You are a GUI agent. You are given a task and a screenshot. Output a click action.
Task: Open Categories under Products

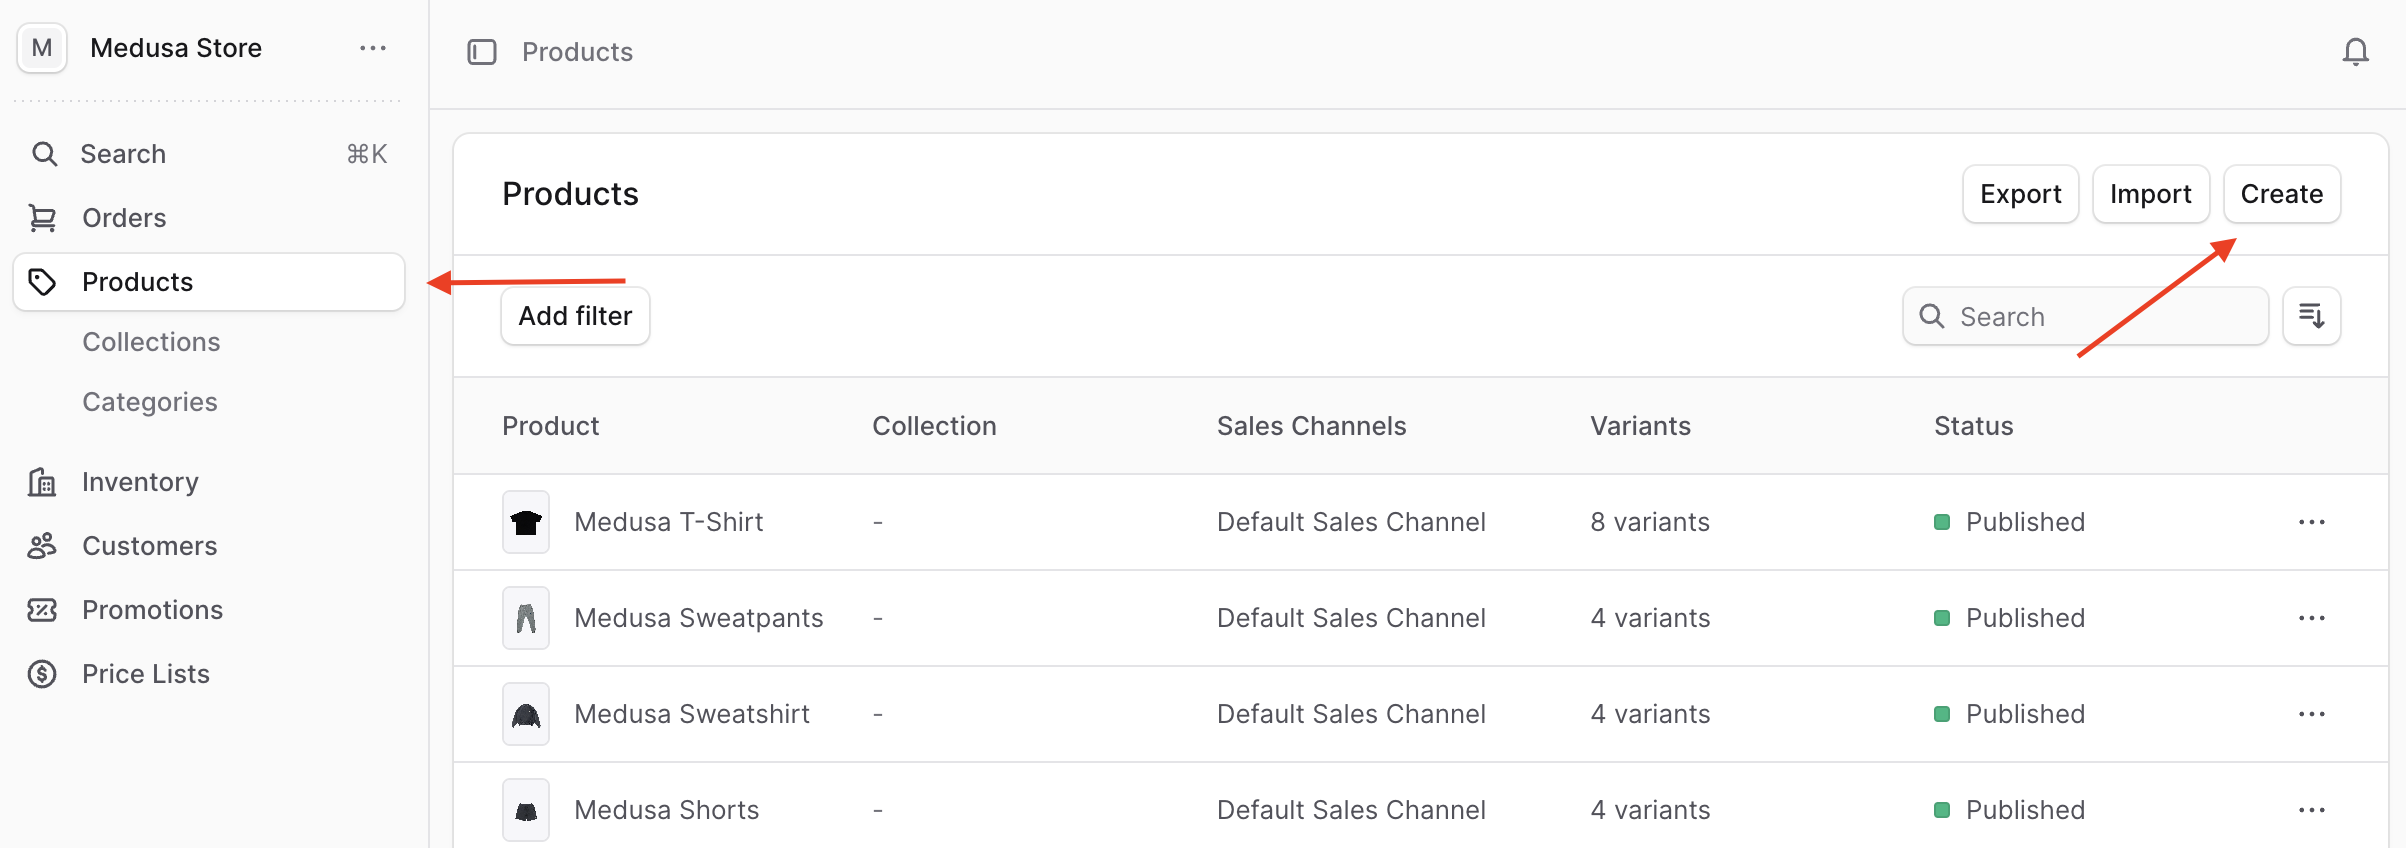point(150,402)
